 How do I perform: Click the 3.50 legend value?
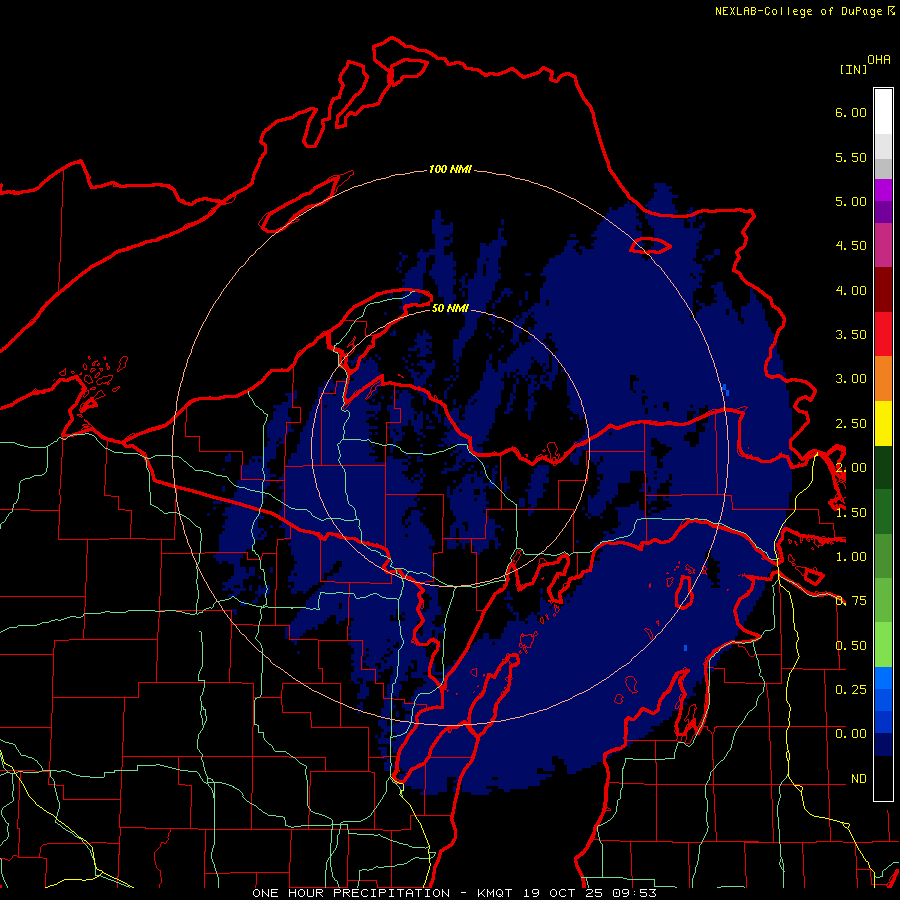point(851,335)
